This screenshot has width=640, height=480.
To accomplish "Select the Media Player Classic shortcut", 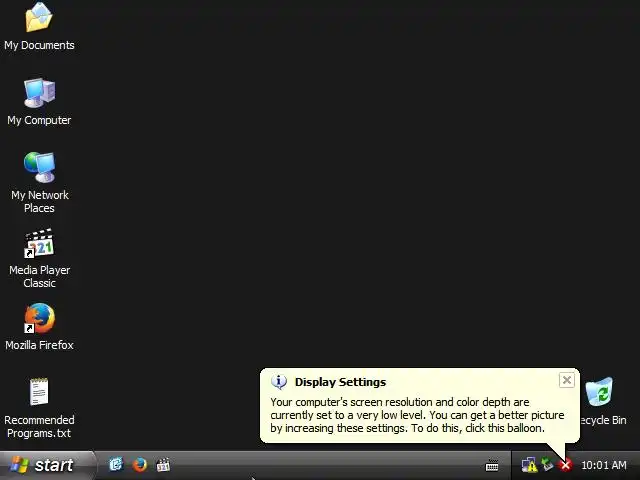I will click(x=39, y=243).
